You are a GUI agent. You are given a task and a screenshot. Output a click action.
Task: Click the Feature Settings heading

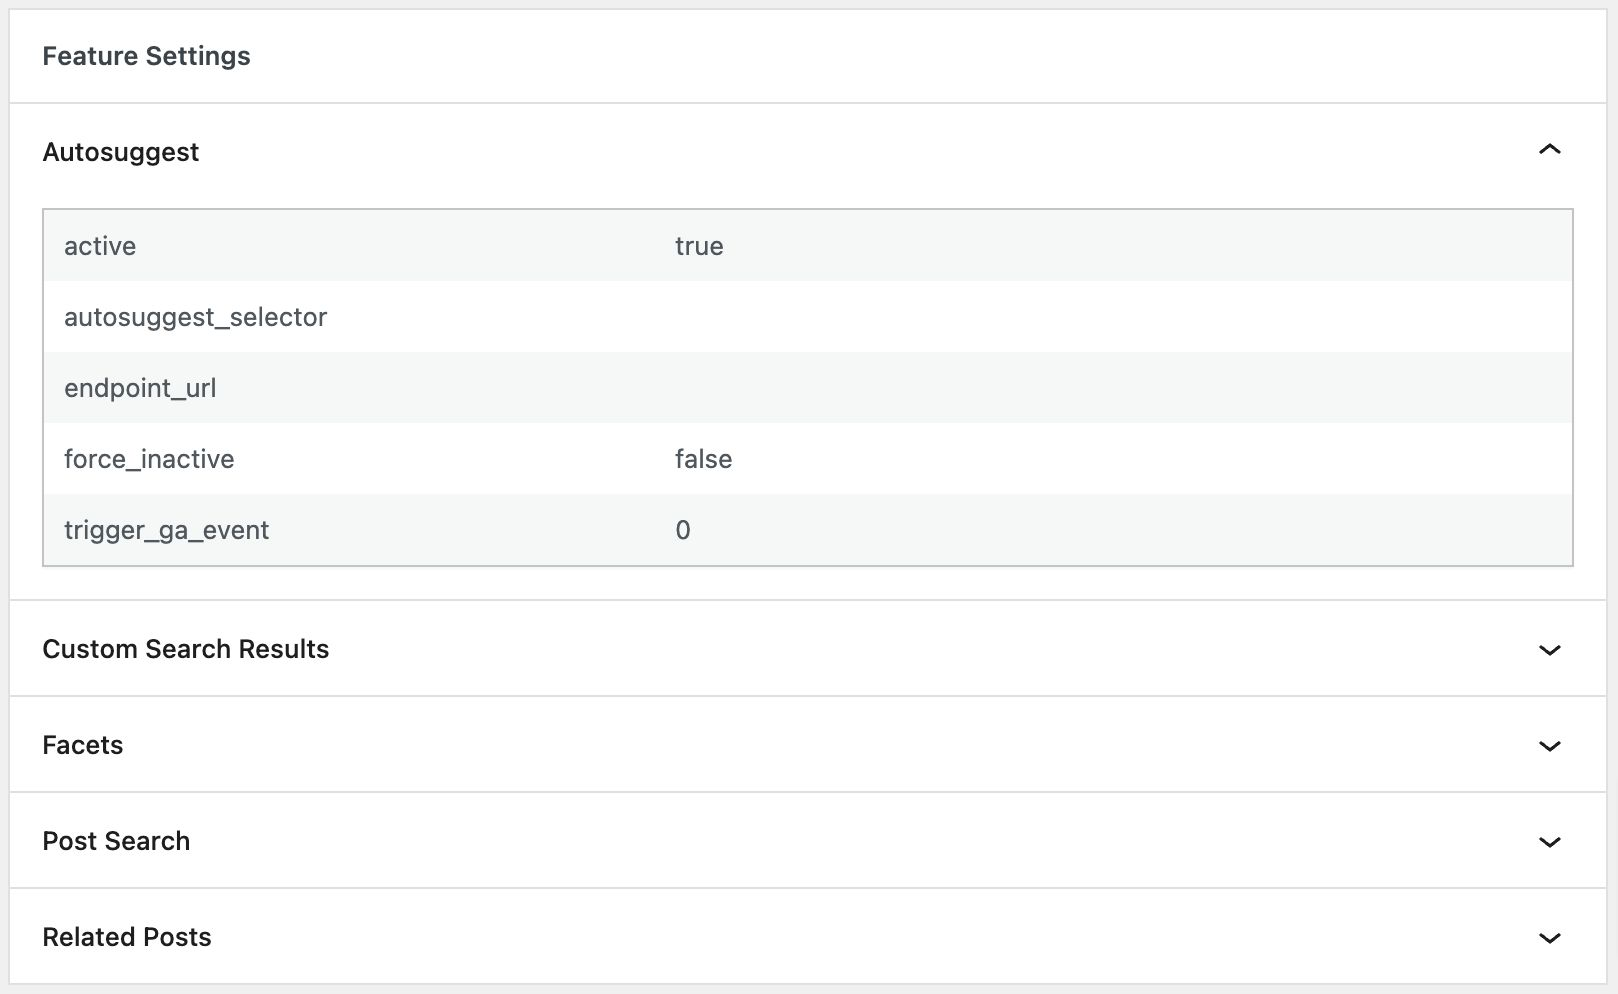coord(146,56)
